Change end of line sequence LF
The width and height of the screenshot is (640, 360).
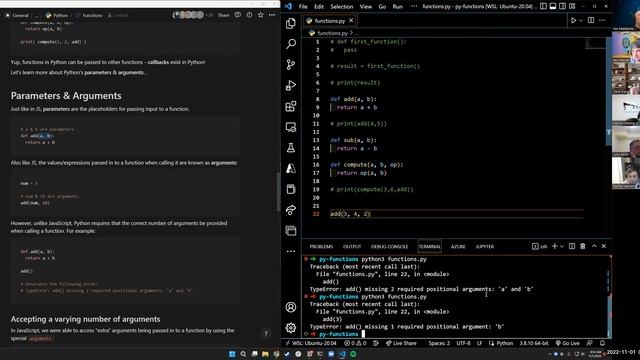(480, 343)
